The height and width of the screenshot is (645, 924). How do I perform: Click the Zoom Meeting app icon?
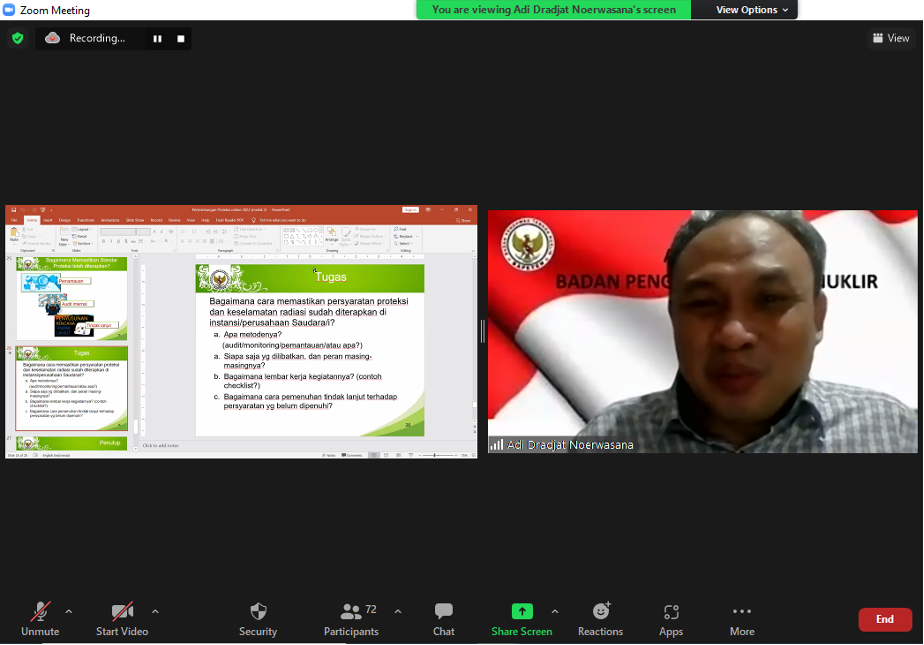pyautogui.click(x=9, y=10)
